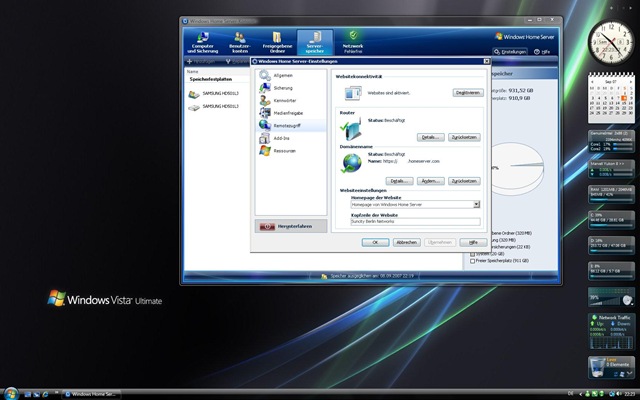
Task: Open Windows Start orb
Action: [11, 393]
